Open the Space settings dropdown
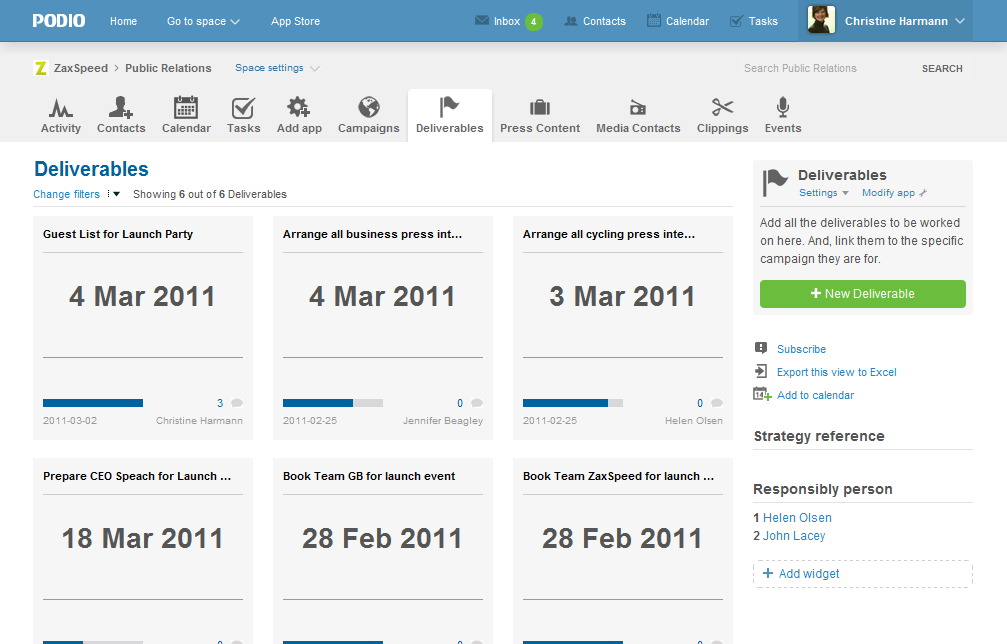Image resolution: width=1007 pixels, height=644 pixels. click(x=277, y=68)
